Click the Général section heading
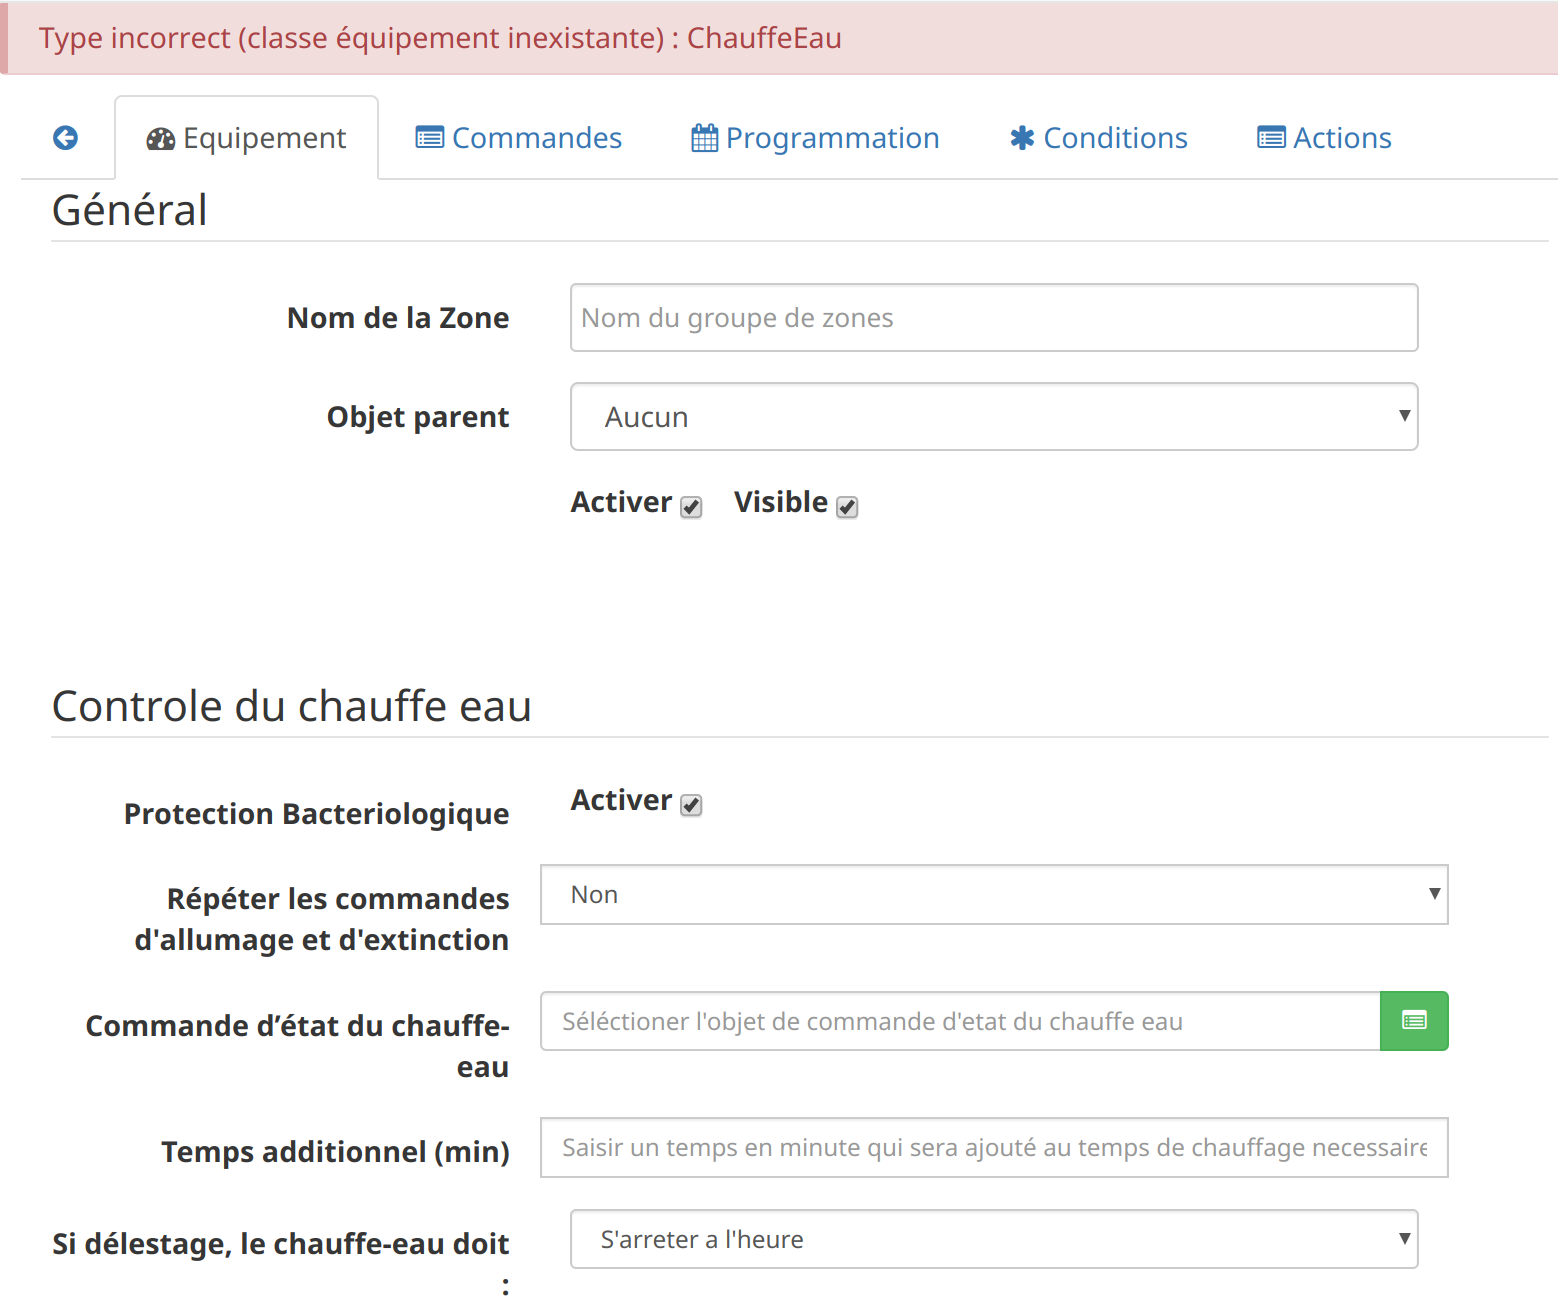The image size is (1558, 1311). tap(130, 211)
